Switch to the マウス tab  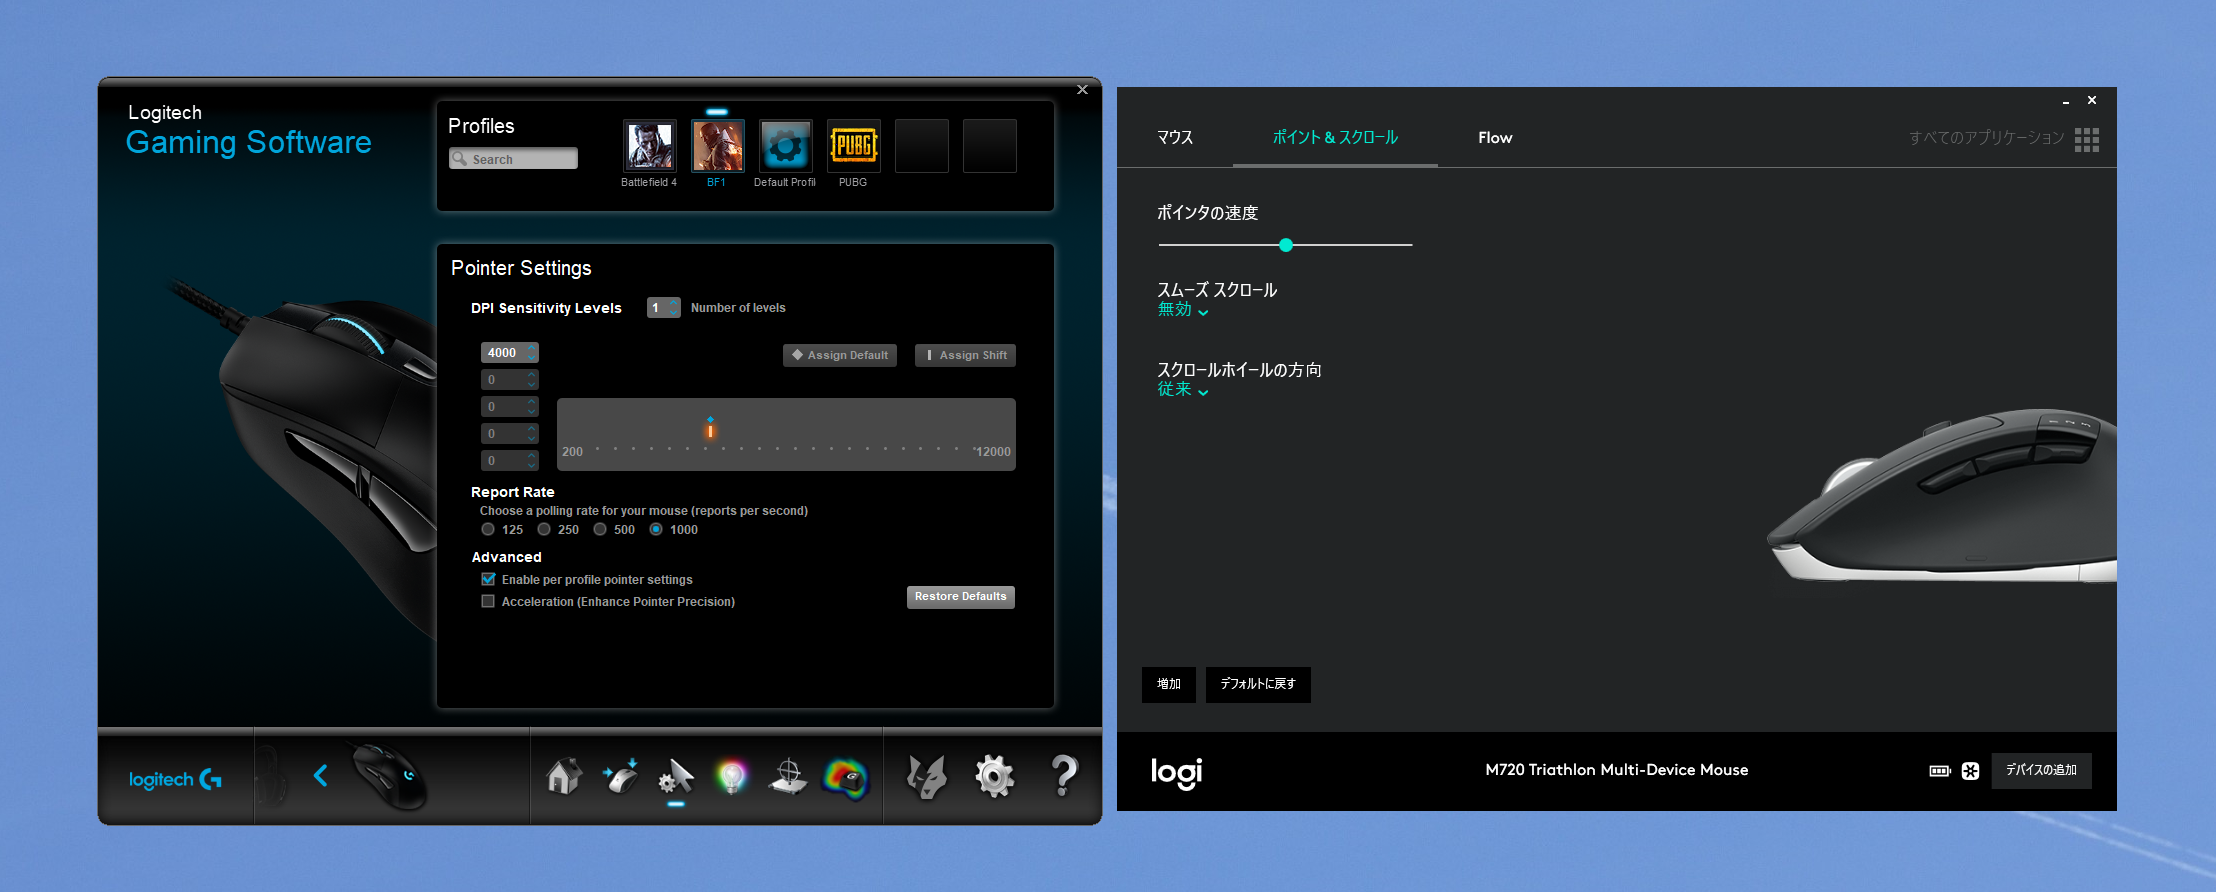(x=1175, y=138)
